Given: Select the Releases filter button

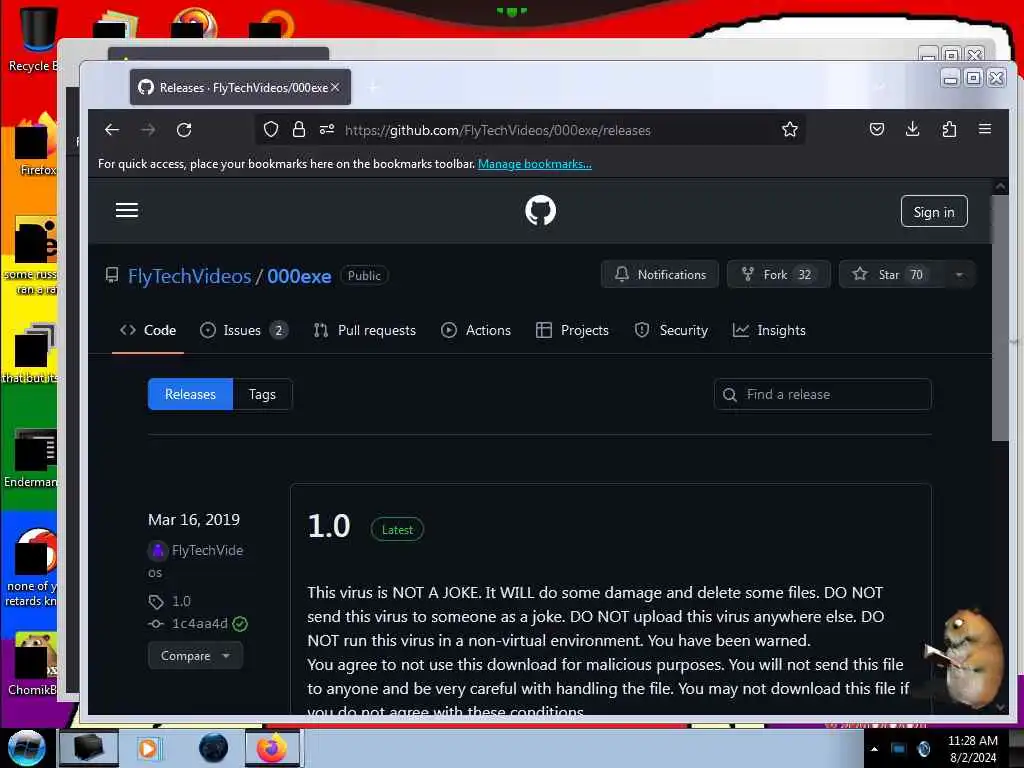Looking at the screenshot, I should pyautogui.click(x=190, y=394).
